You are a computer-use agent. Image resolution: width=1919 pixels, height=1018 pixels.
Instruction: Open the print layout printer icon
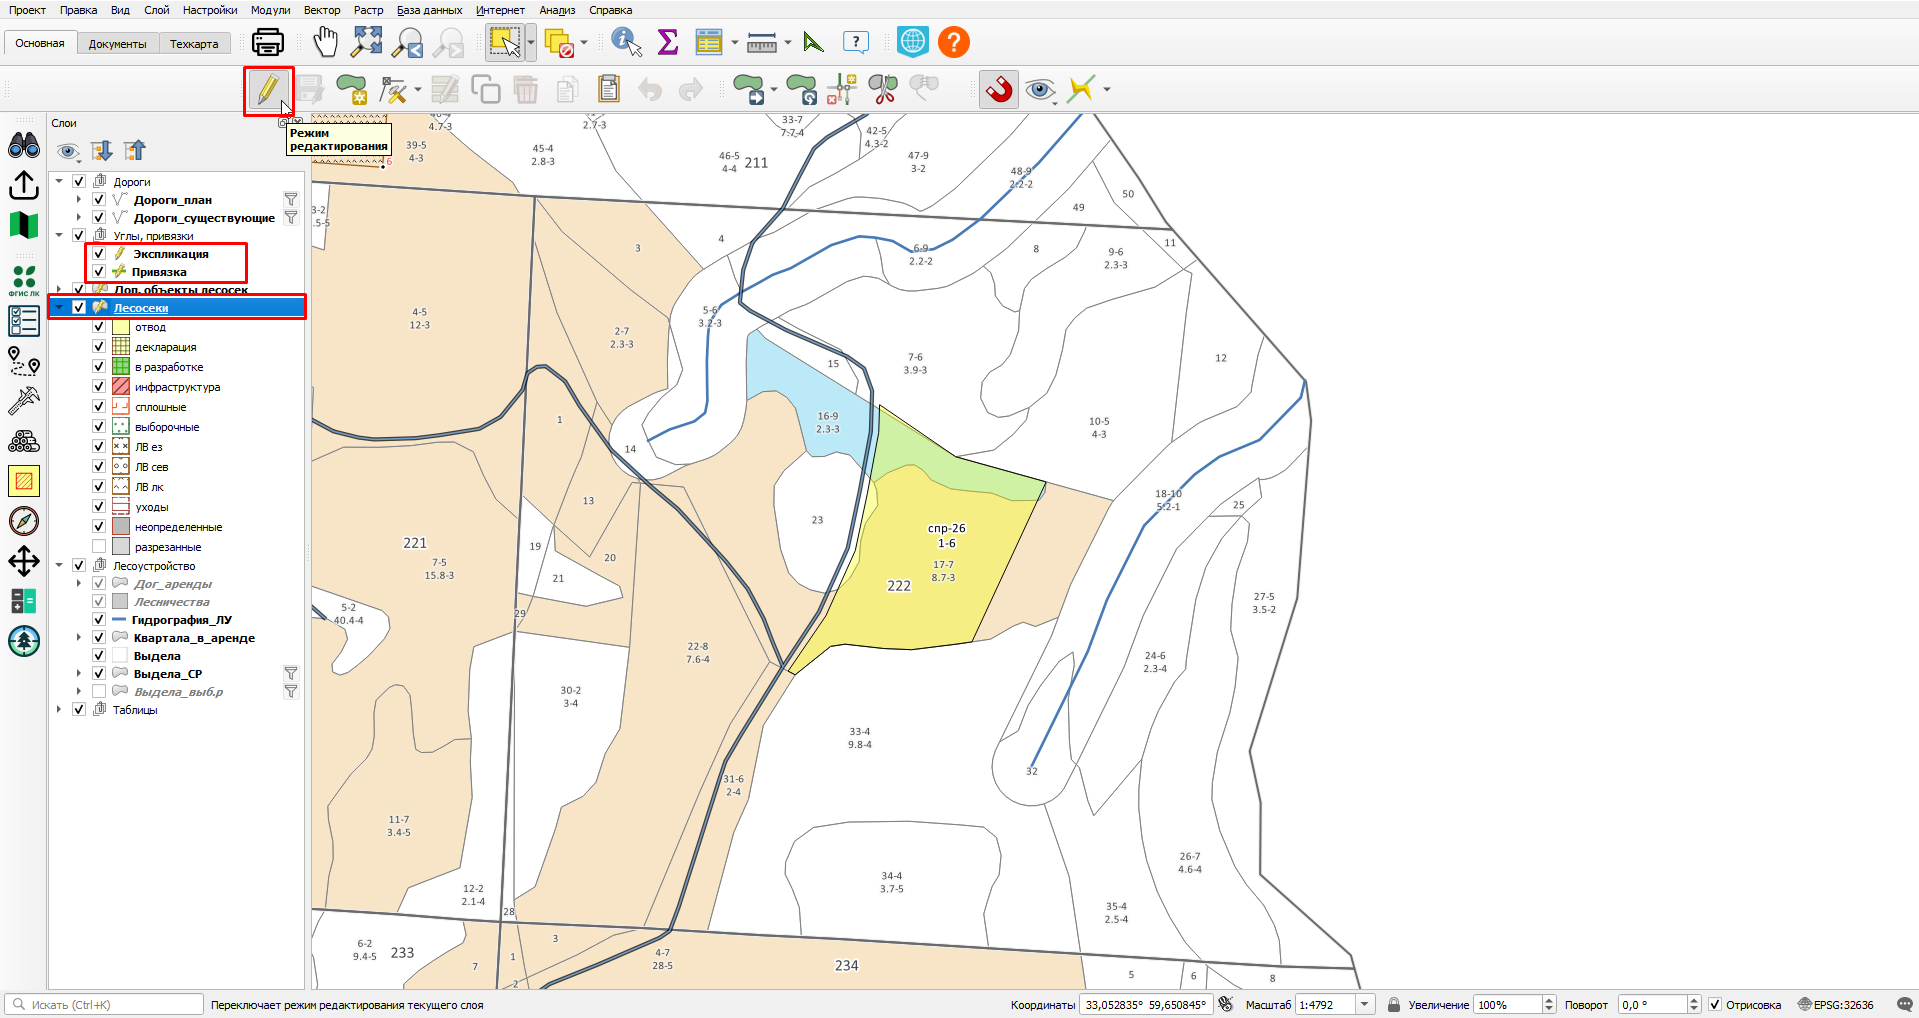(268, 42)
